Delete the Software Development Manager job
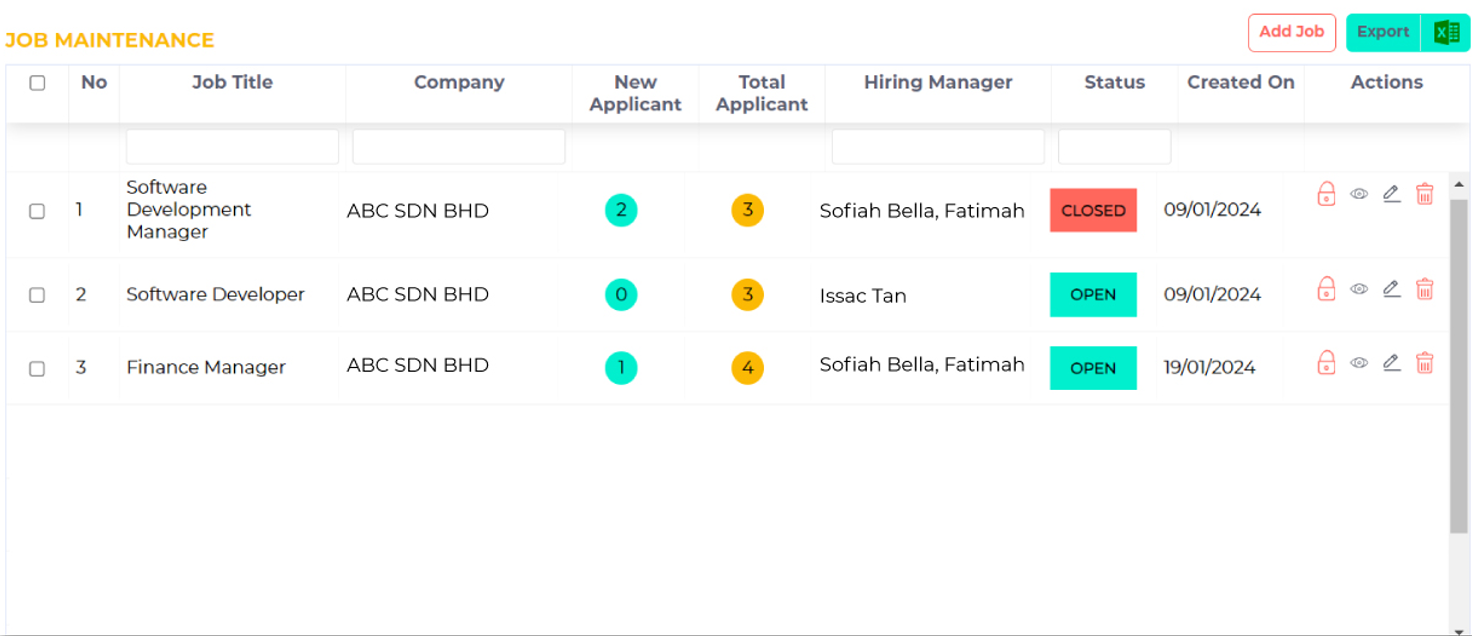The image size is (1472, 636). pos(1425,194)
